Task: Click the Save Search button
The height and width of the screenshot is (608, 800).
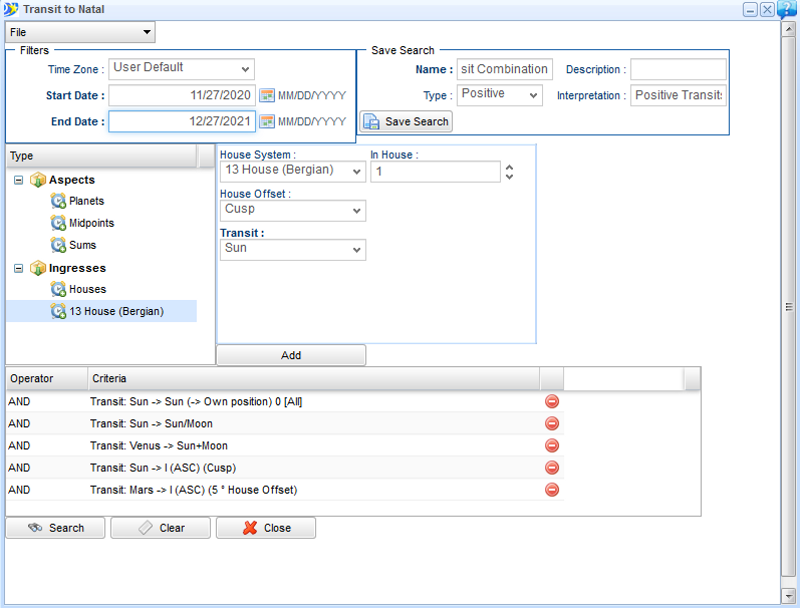Action: [x=406, y=122]
